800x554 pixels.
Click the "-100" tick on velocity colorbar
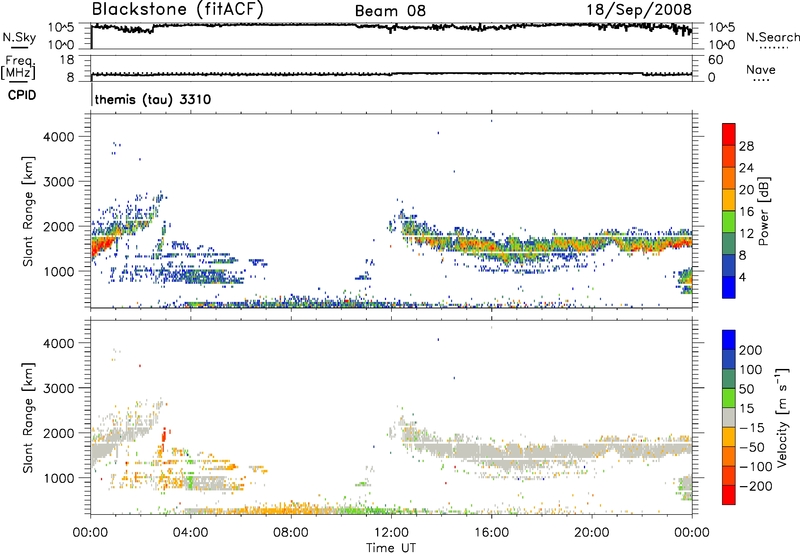755,467
